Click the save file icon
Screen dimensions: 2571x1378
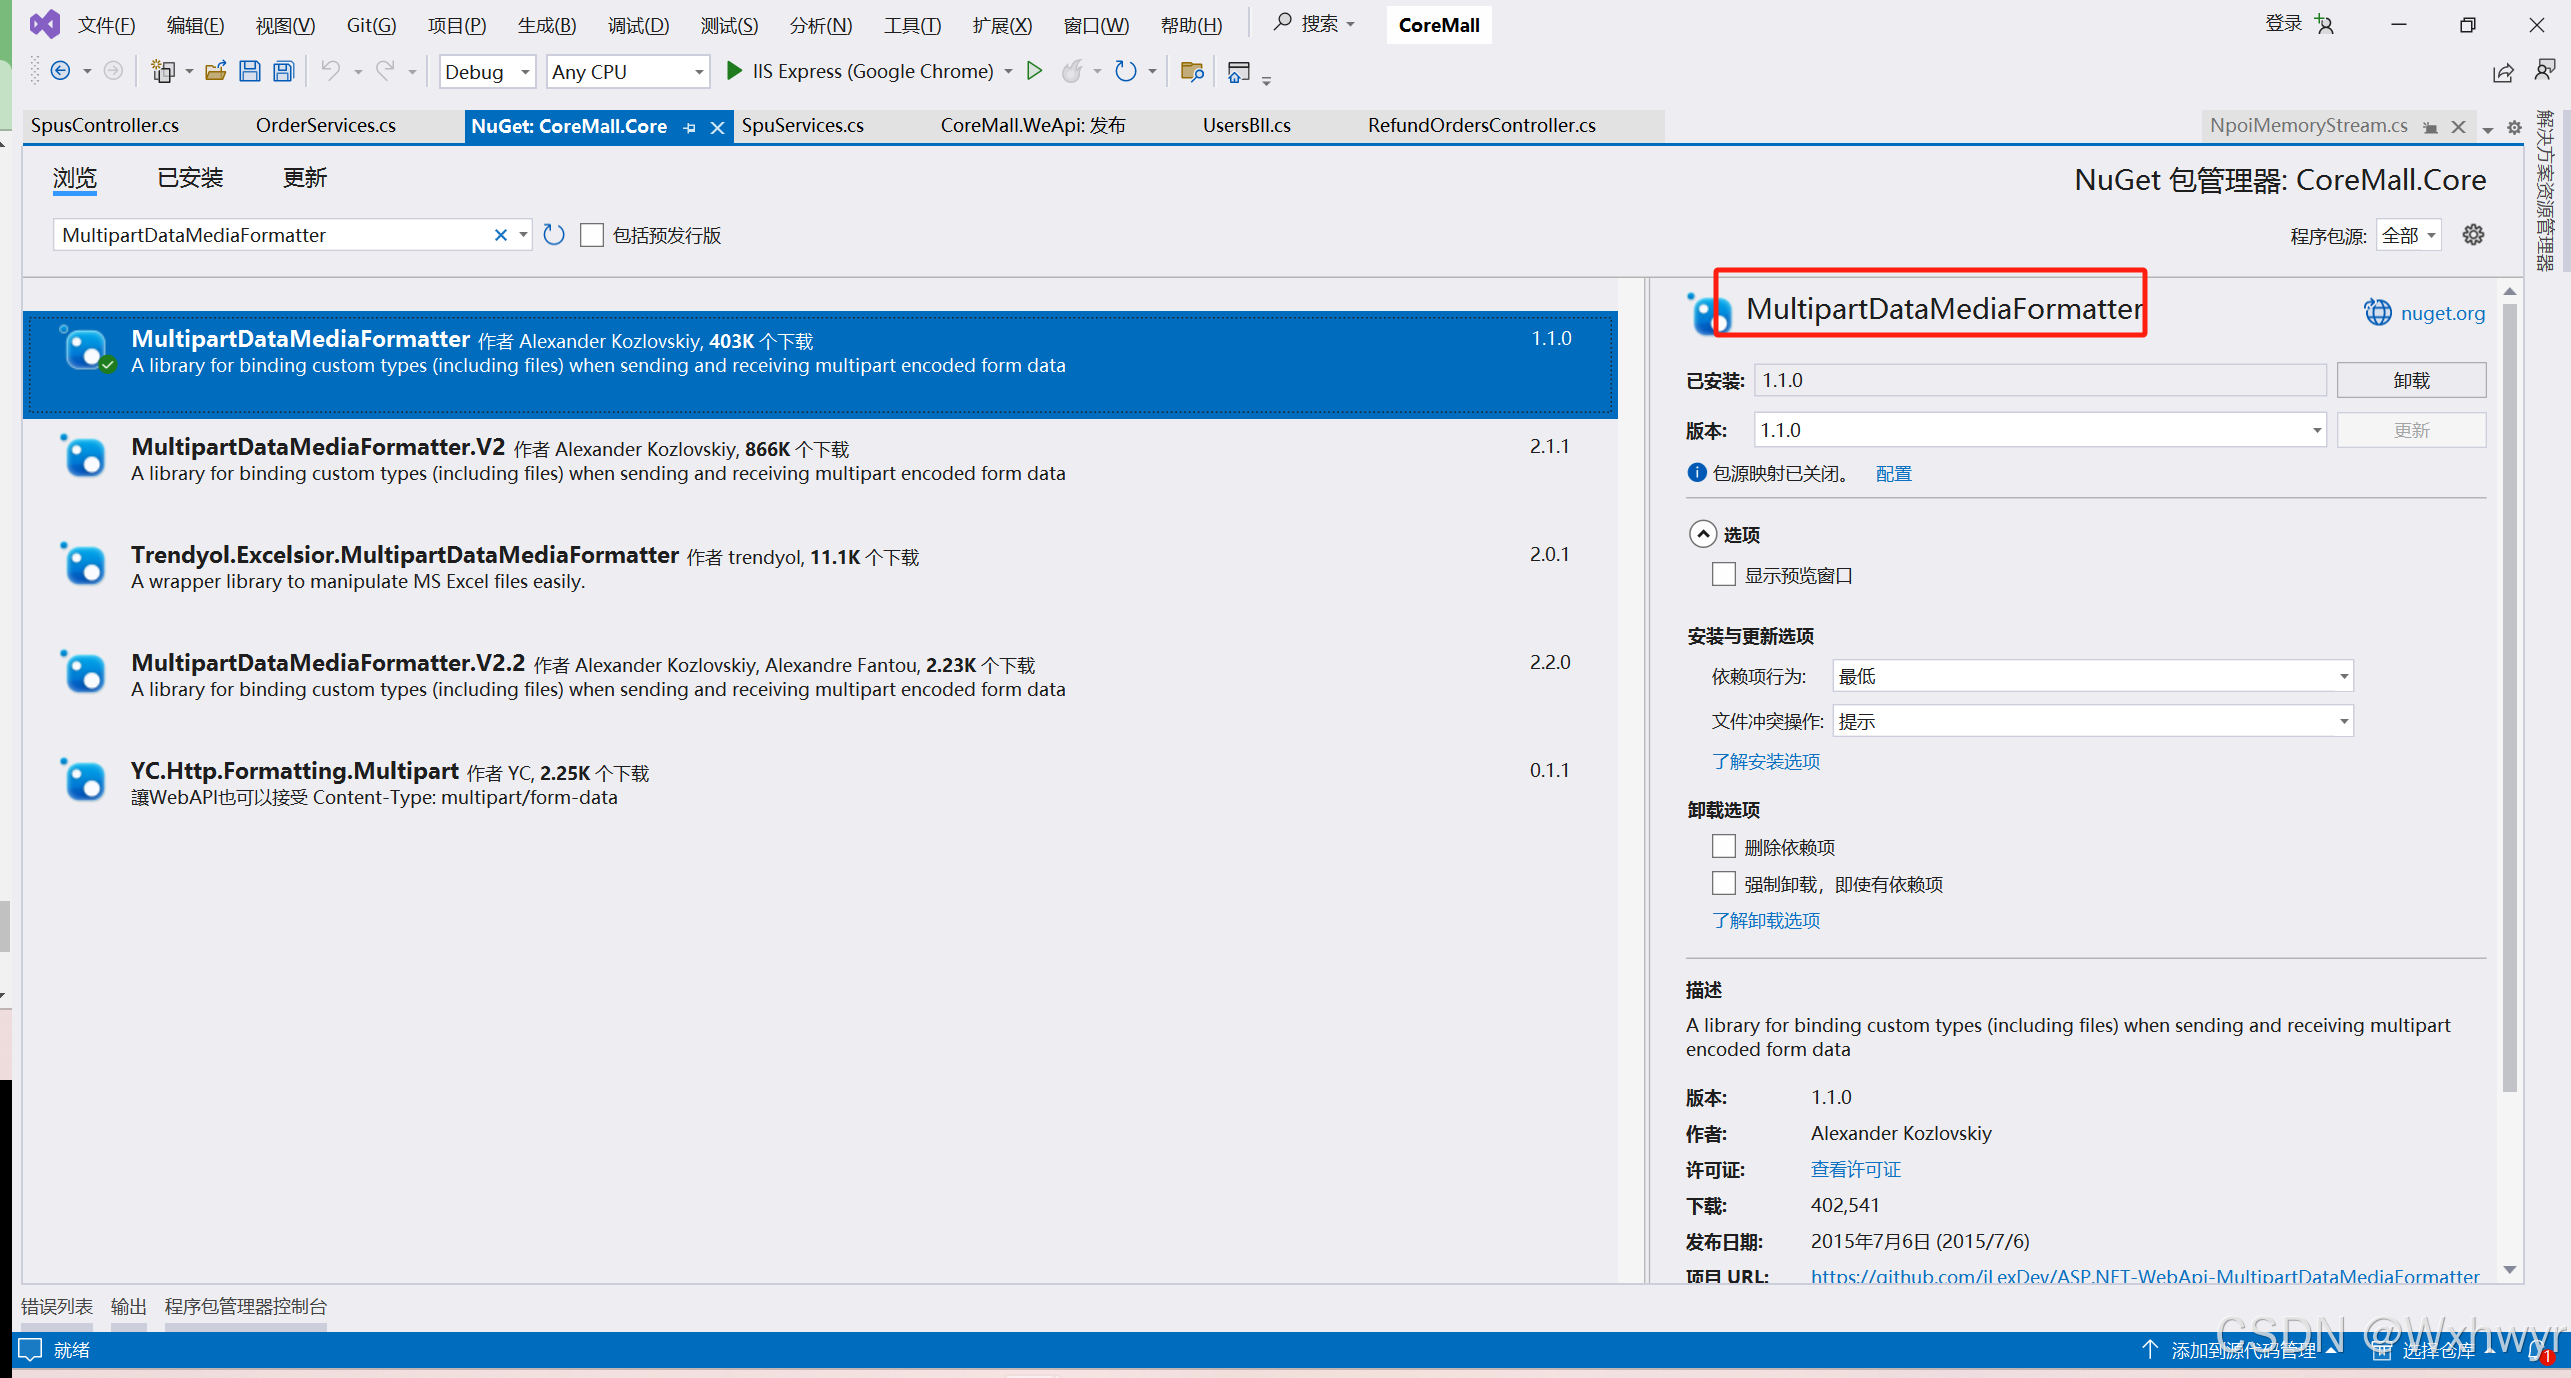pyautogui.click(x=249, y=71)
